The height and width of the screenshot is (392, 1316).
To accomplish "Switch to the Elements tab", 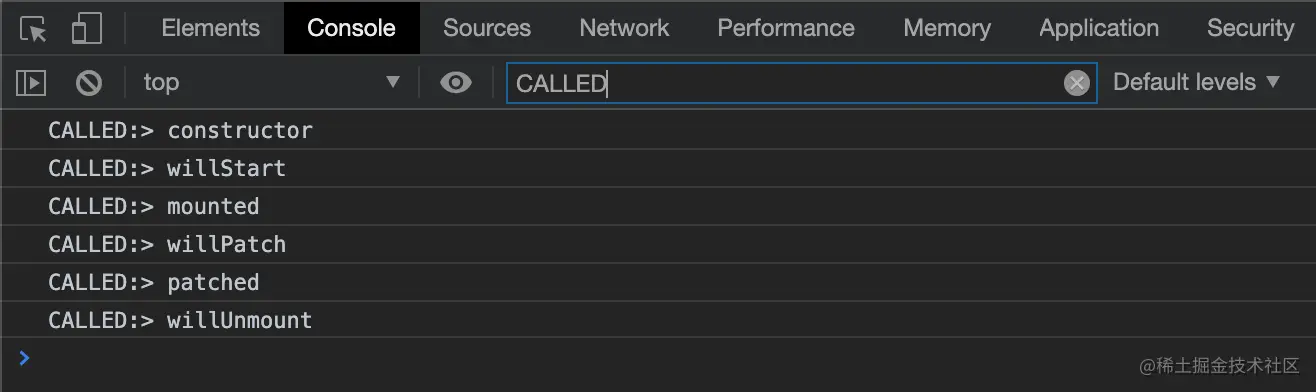I will click(x=210, y=28).
